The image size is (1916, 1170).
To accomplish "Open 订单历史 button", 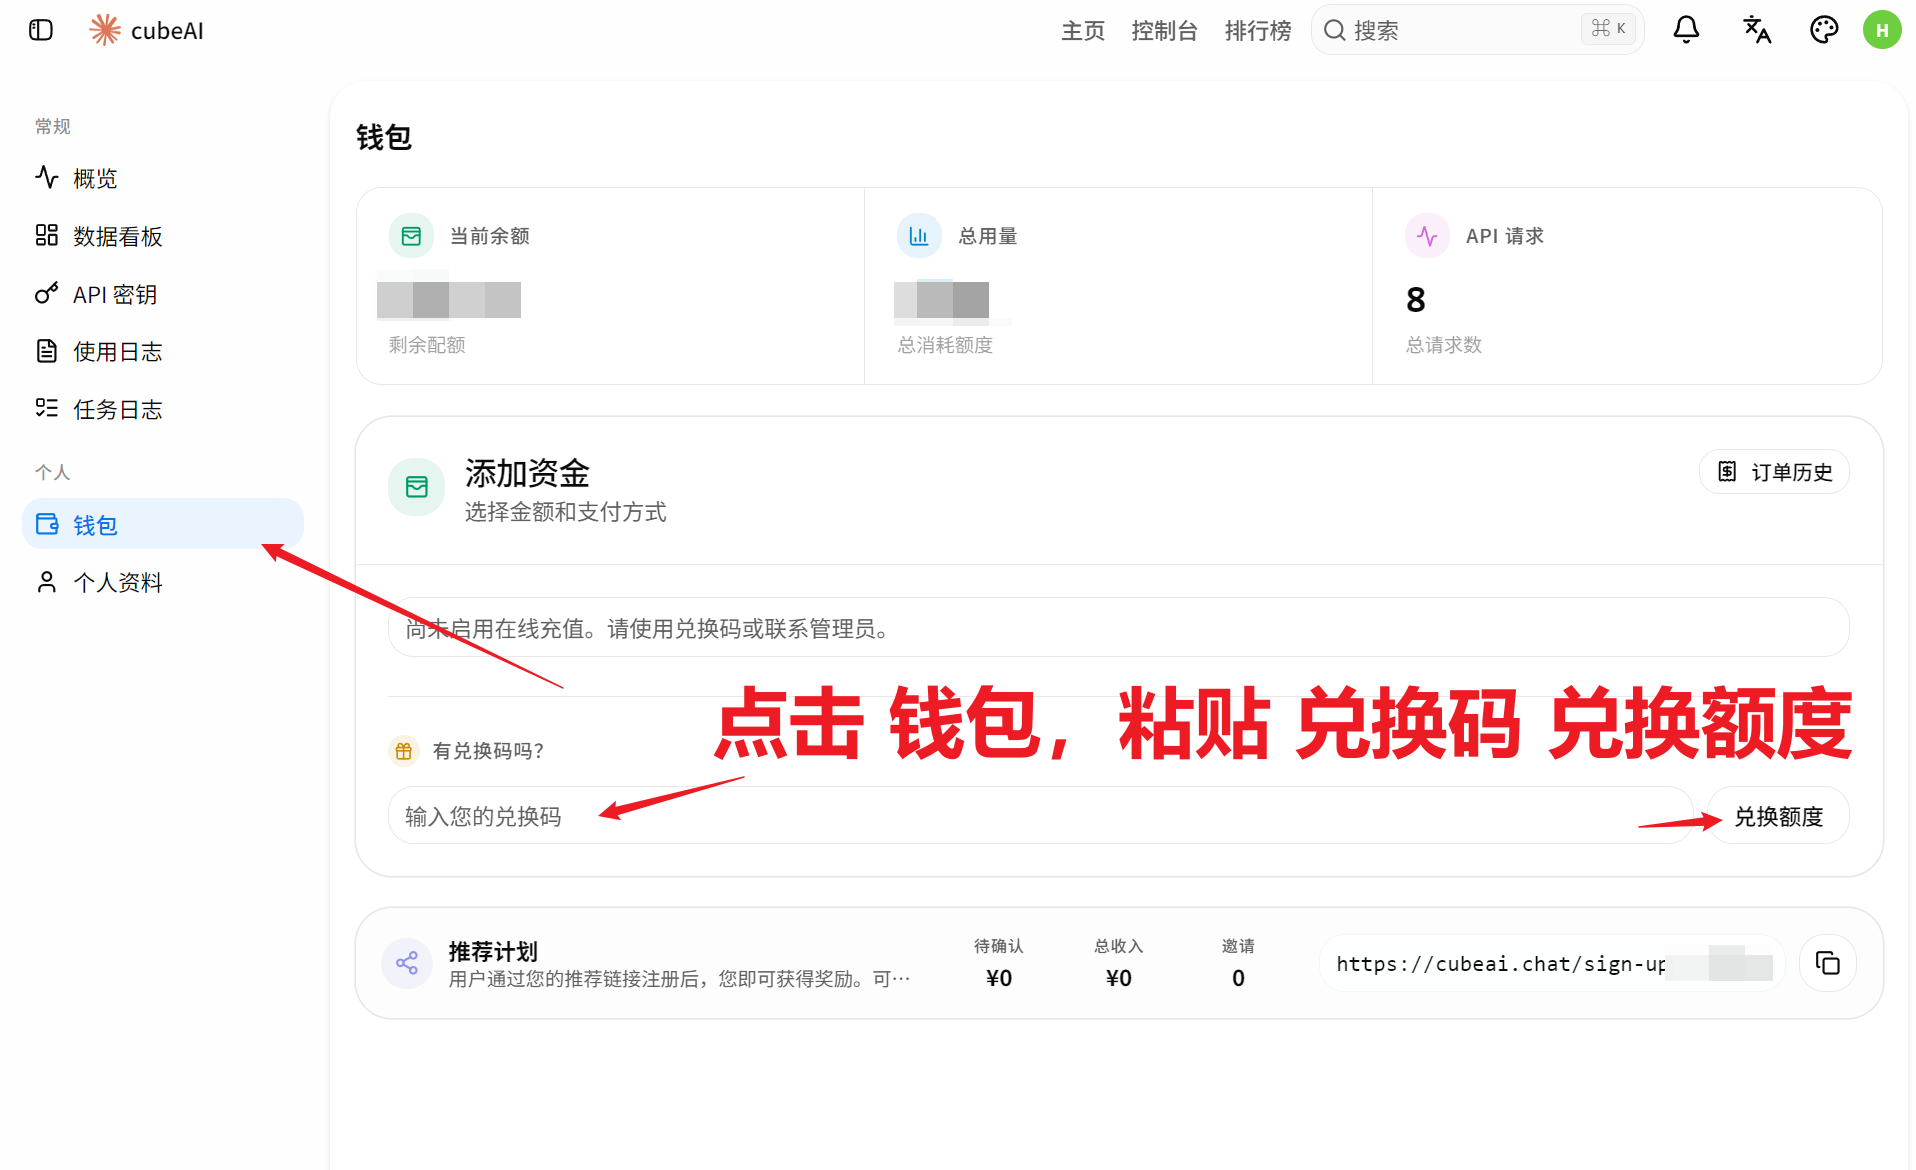I will pyautogui.click(x=1774, y=472).
